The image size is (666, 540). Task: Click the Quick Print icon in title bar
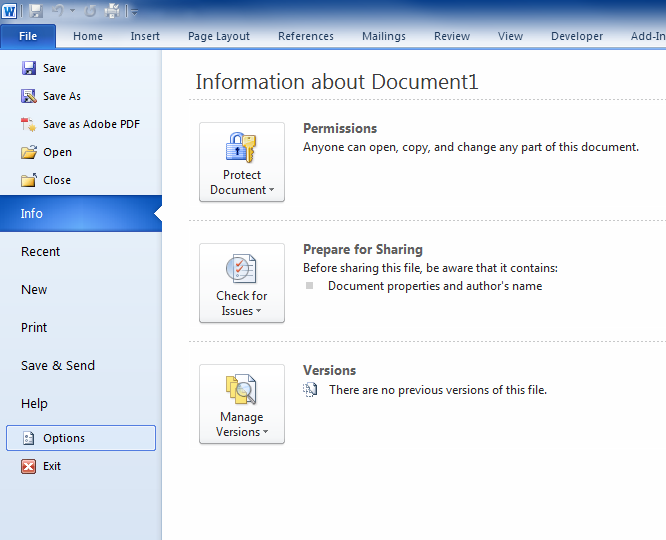(112, 11)
